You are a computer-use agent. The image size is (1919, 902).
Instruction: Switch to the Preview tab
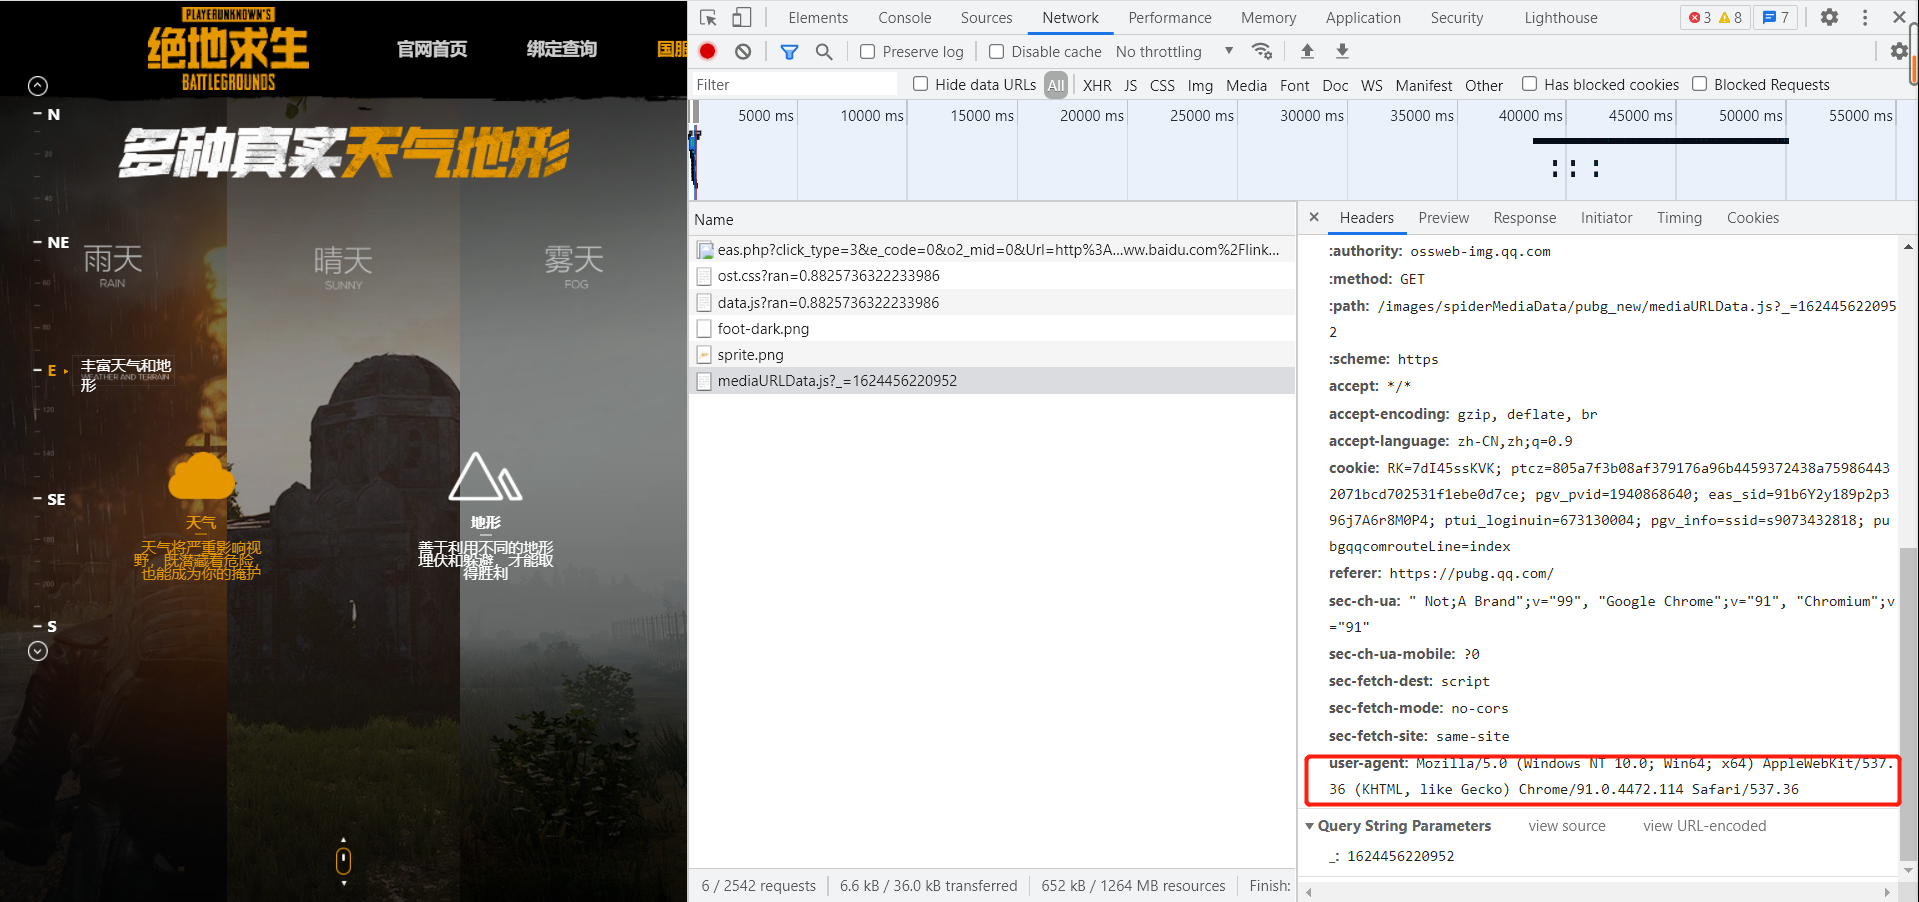coord(1443,217)
